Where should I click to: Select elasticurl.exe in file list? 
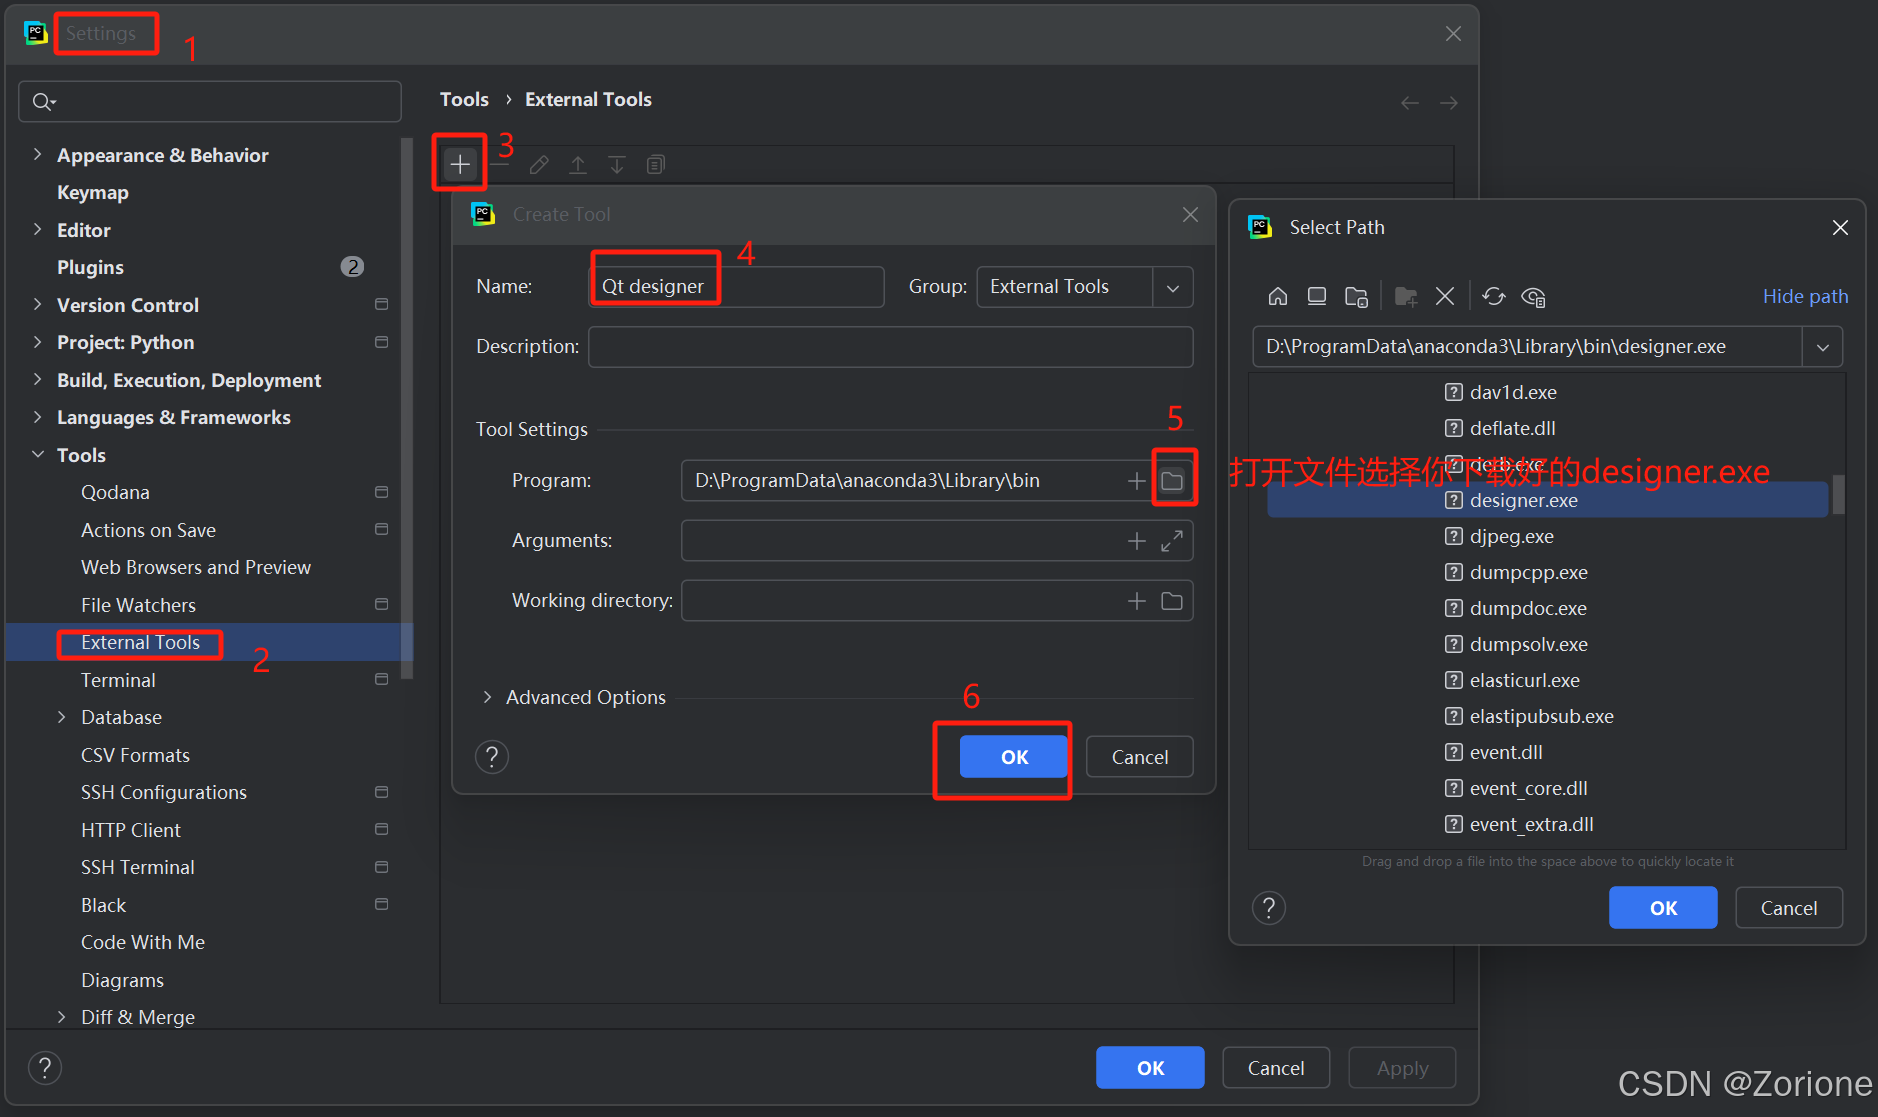(1525, 680)
